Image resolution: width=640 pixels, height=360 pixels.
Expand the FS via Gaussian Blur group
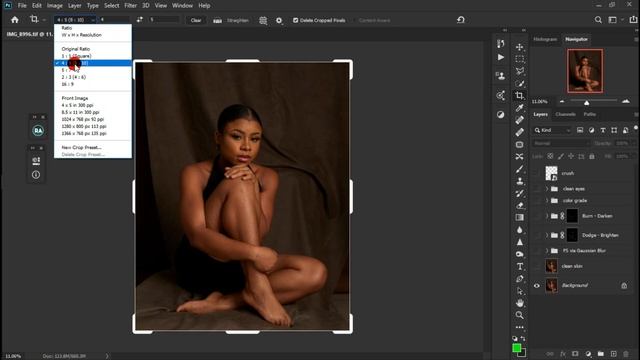click(547, 251)
